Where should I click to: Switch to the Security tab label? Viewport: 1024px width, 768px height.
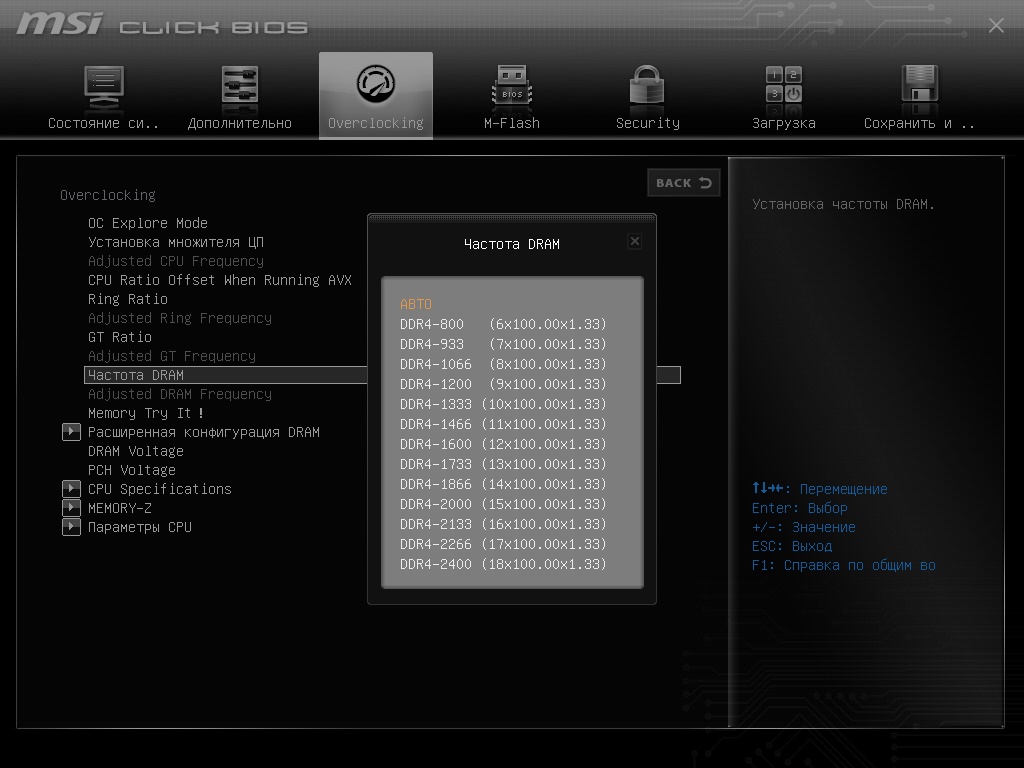pyautogui.click(x=648, y=123)
